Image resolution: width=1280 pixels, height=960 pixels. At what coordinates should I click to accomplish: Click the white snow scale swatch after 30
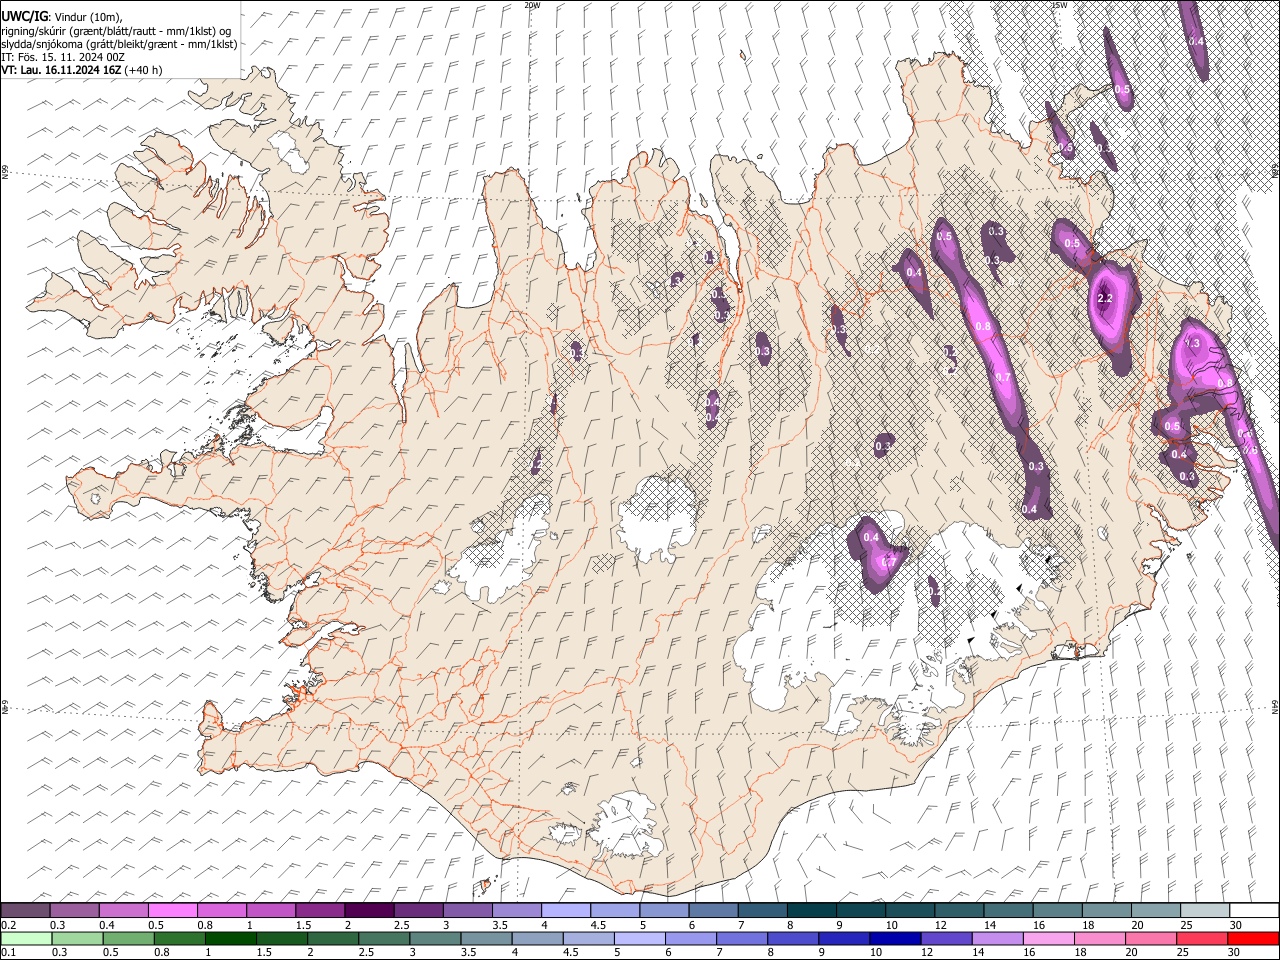(1253, 911)
